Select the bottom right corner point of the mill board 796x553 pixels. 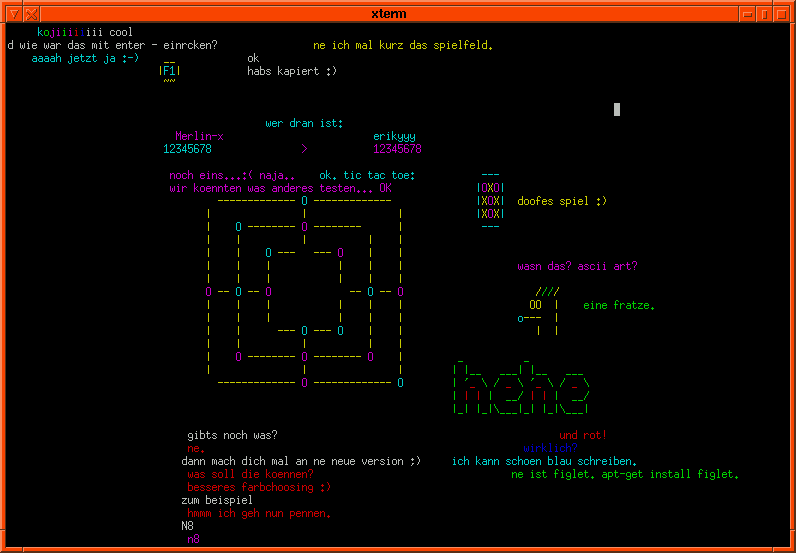[400, 382]
